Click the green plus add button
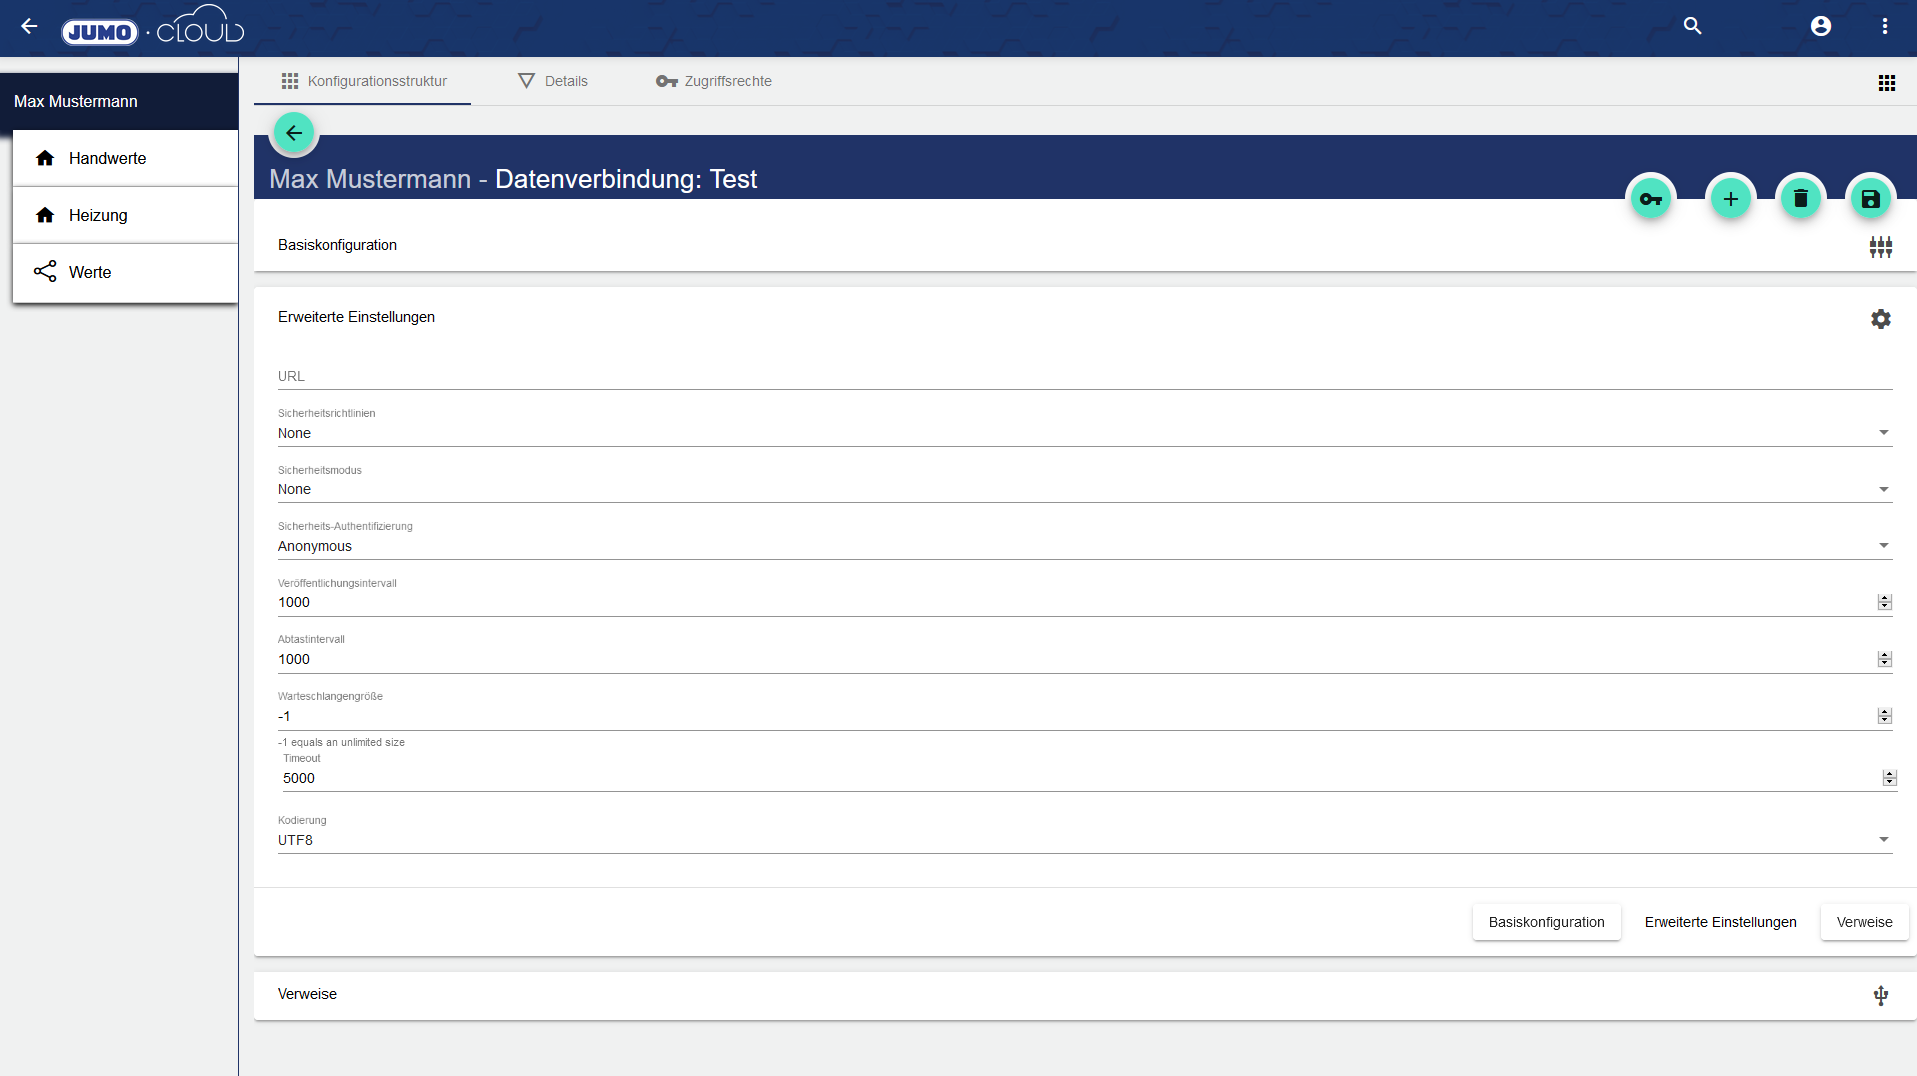The image size is (1917, 1076). coord(1730,199)
